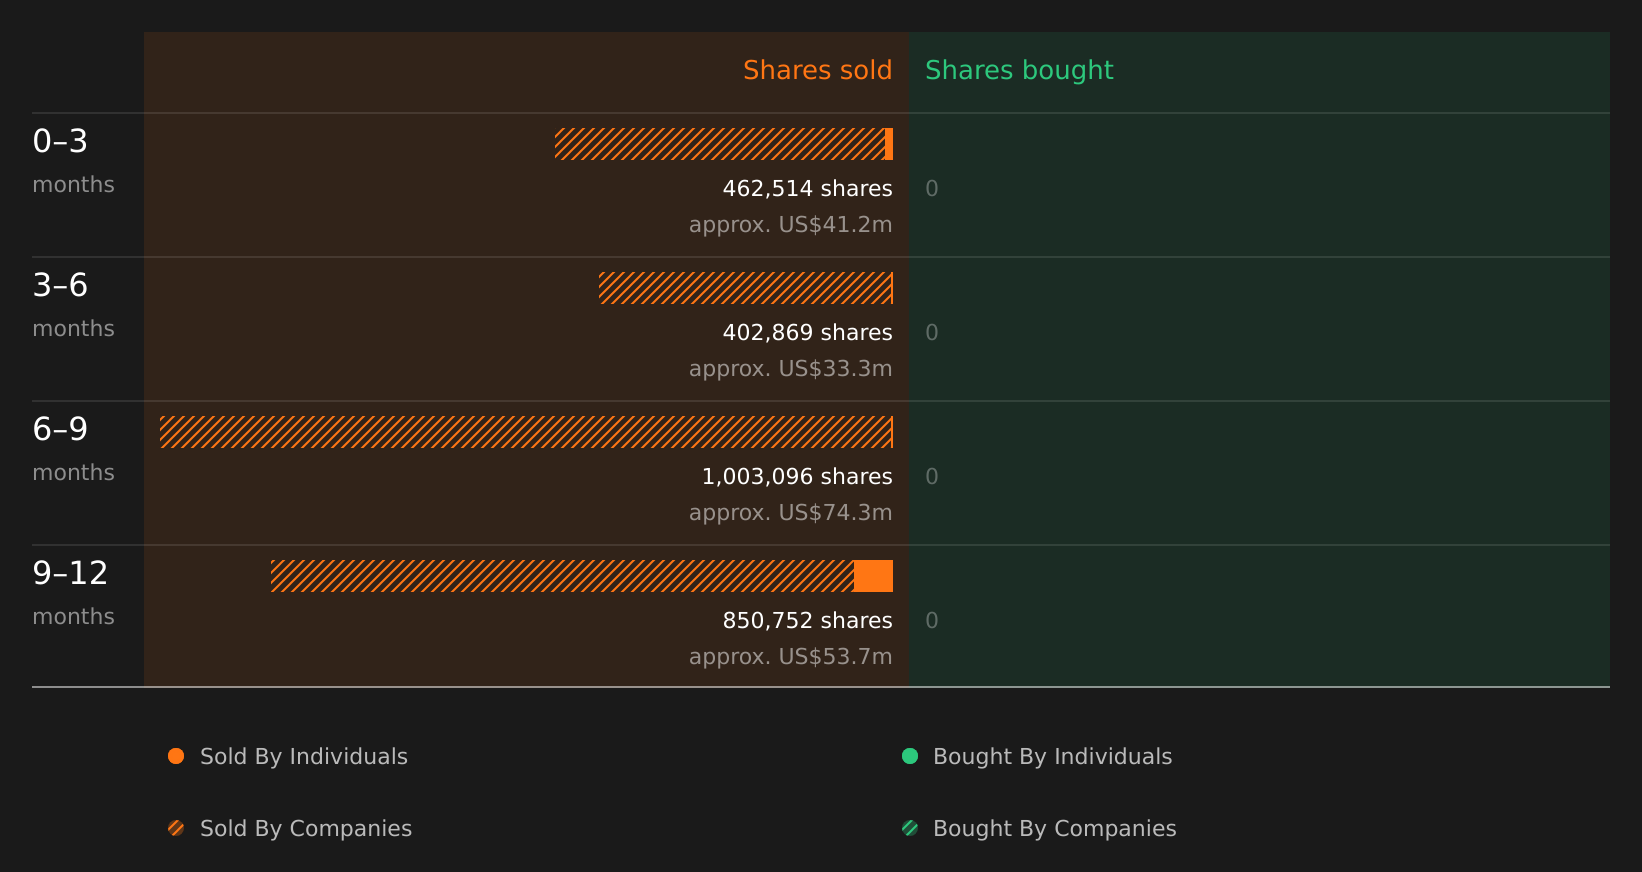Click the approx. US$74.3m value
This screenshot has width=1642, height=872.
pyautogui.click(x=790, y=513)
